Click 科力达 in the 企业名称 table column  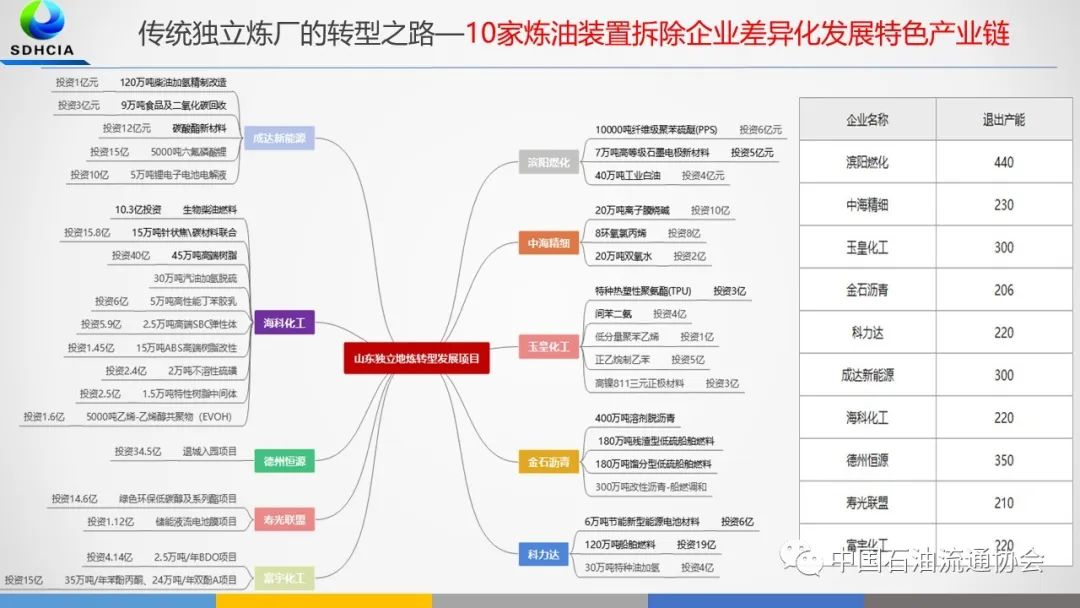click(x=867, y=333)
